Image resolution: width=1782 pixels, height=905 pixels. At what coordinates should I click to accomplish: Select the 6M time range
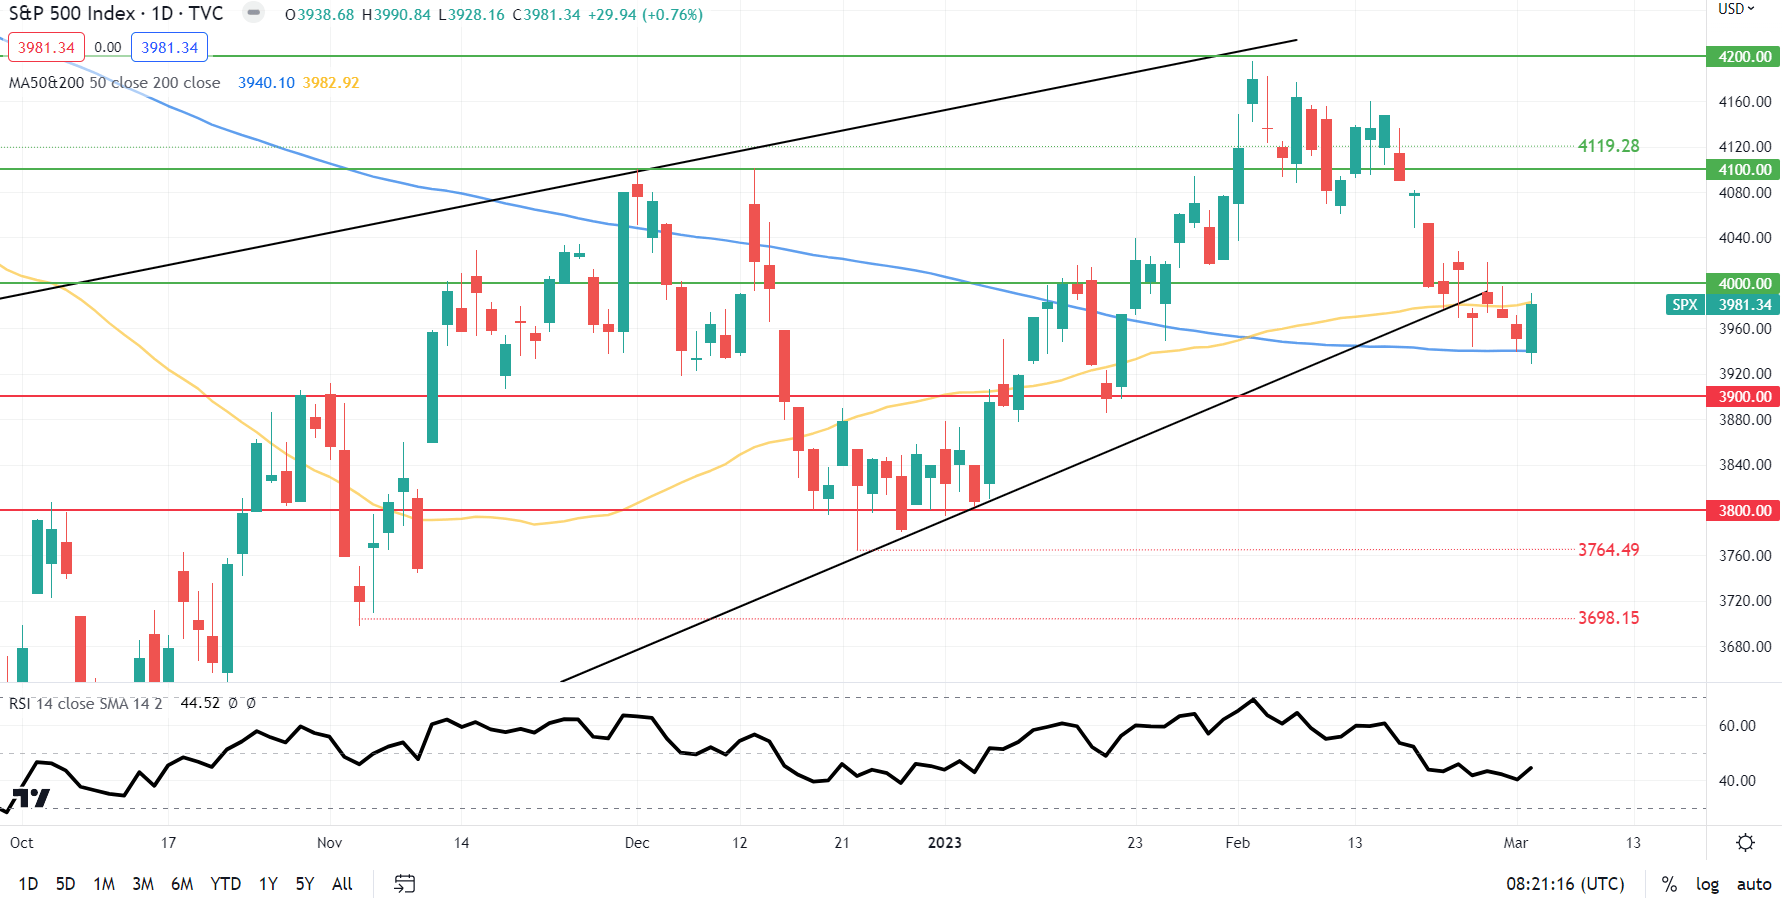(x=182, y=884)
